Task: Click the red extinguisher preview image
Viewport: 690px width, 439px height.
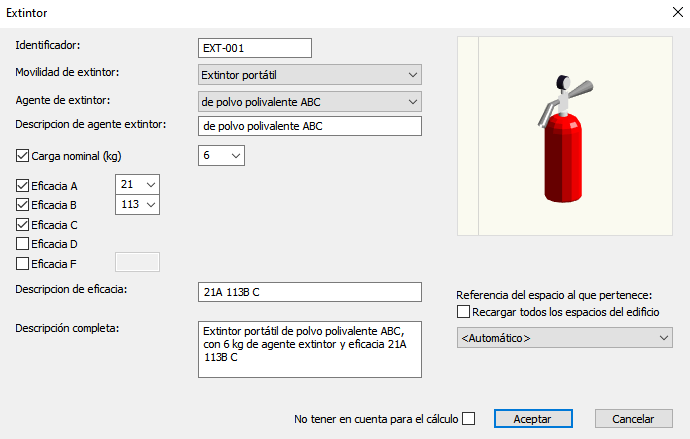Action: pyautogui.click(x=565, y=135)
